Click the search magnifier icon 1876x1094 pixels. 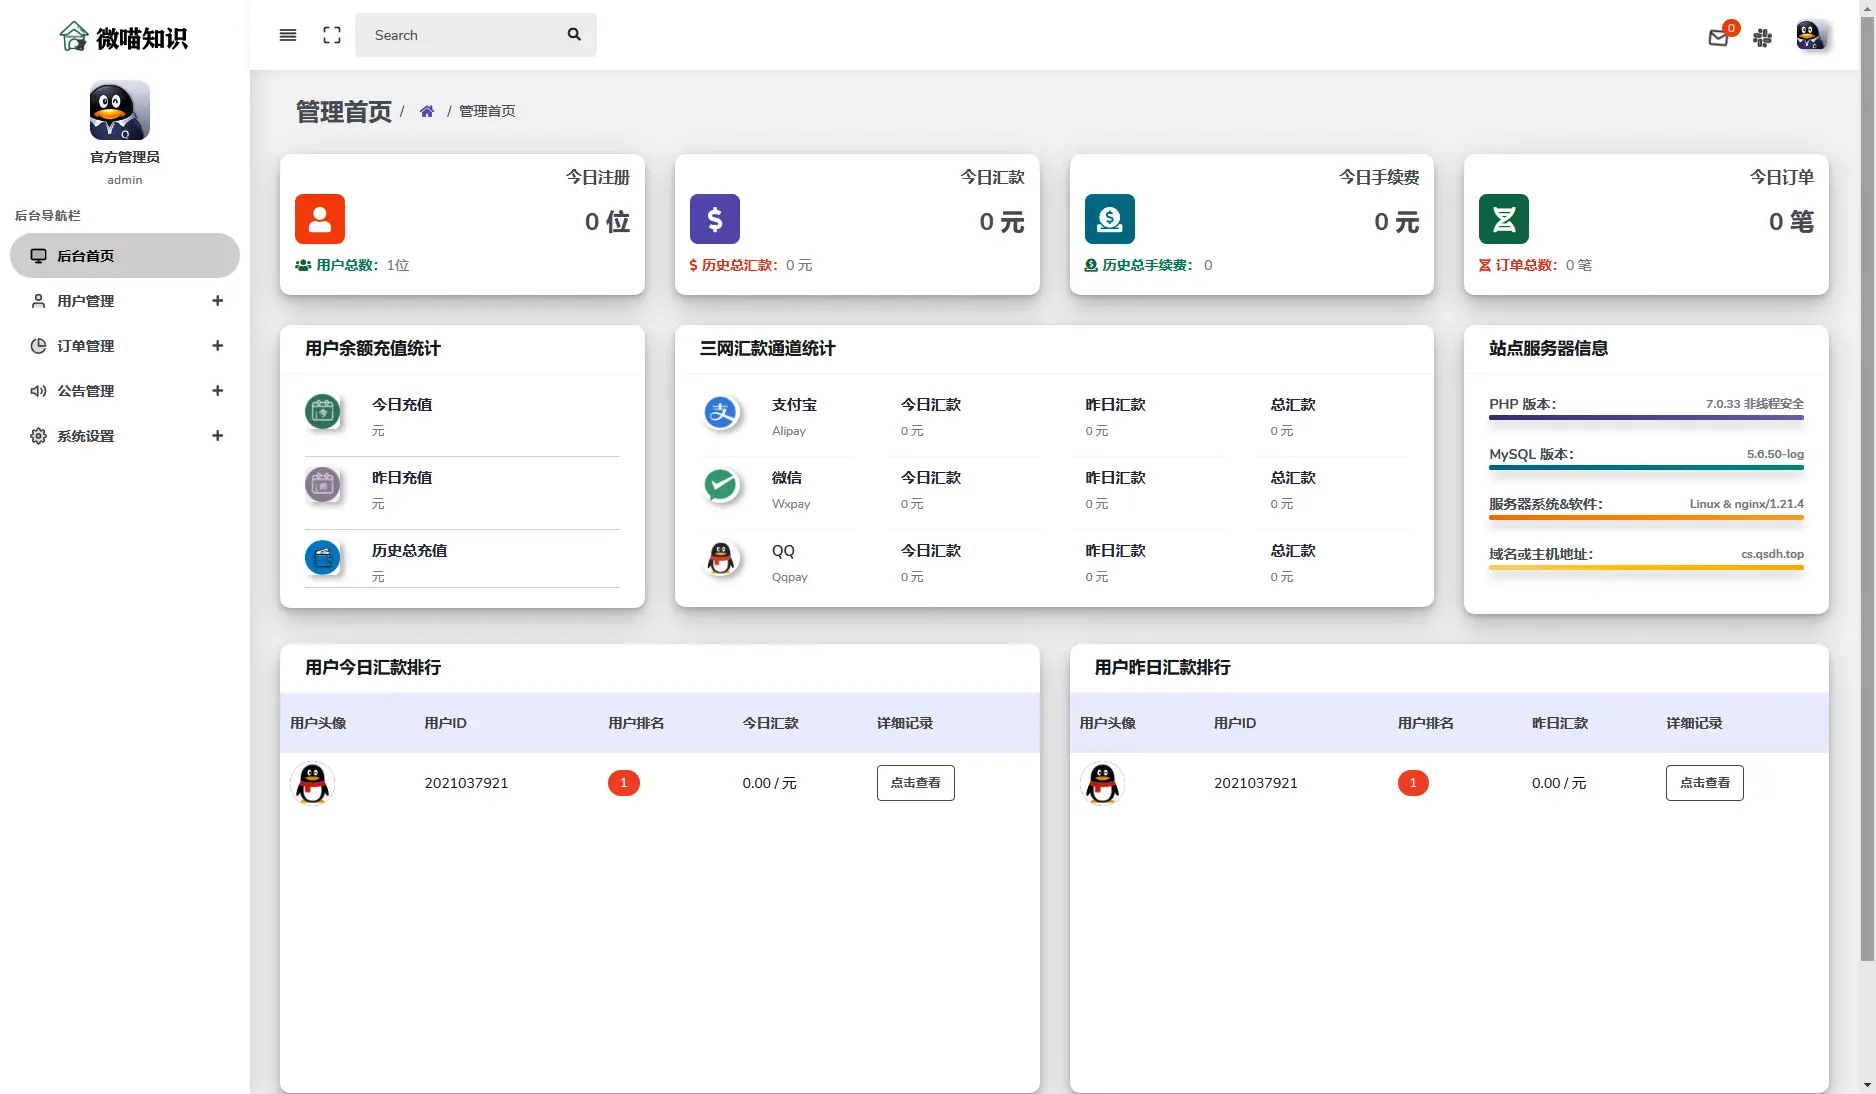tap(574, 35)
